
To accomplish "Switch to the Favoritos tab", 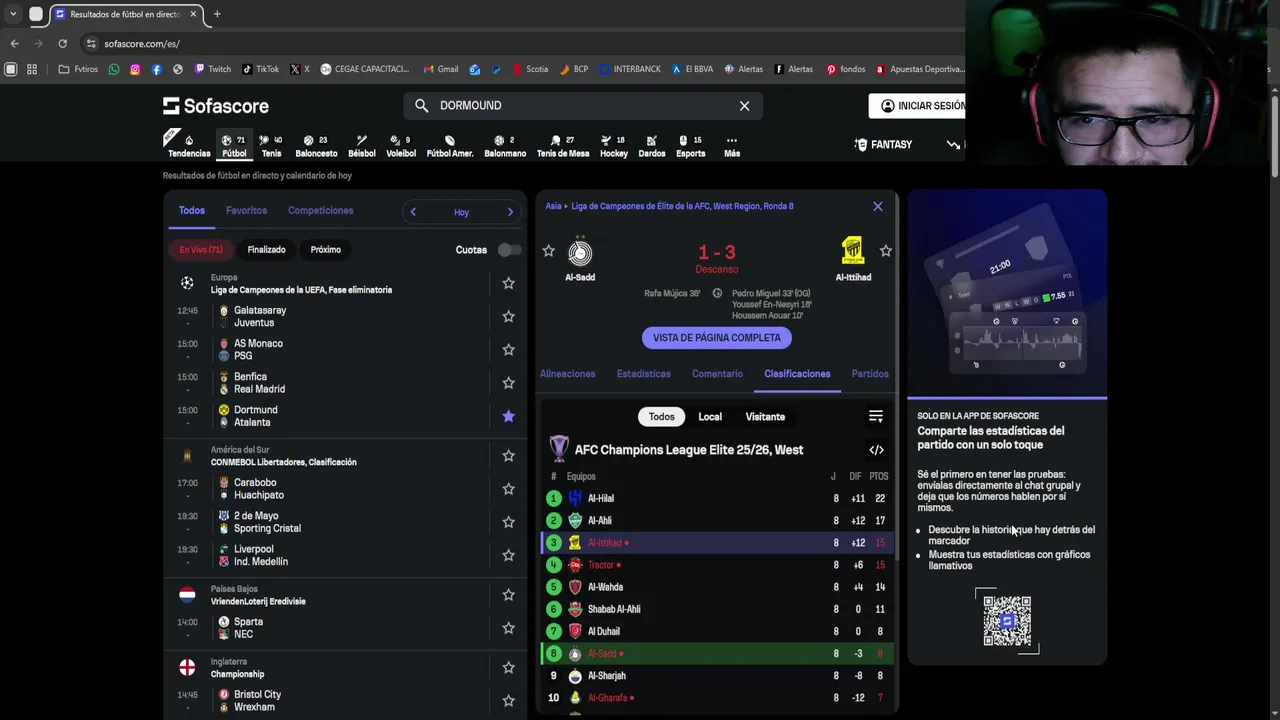I will coord(246,211).
